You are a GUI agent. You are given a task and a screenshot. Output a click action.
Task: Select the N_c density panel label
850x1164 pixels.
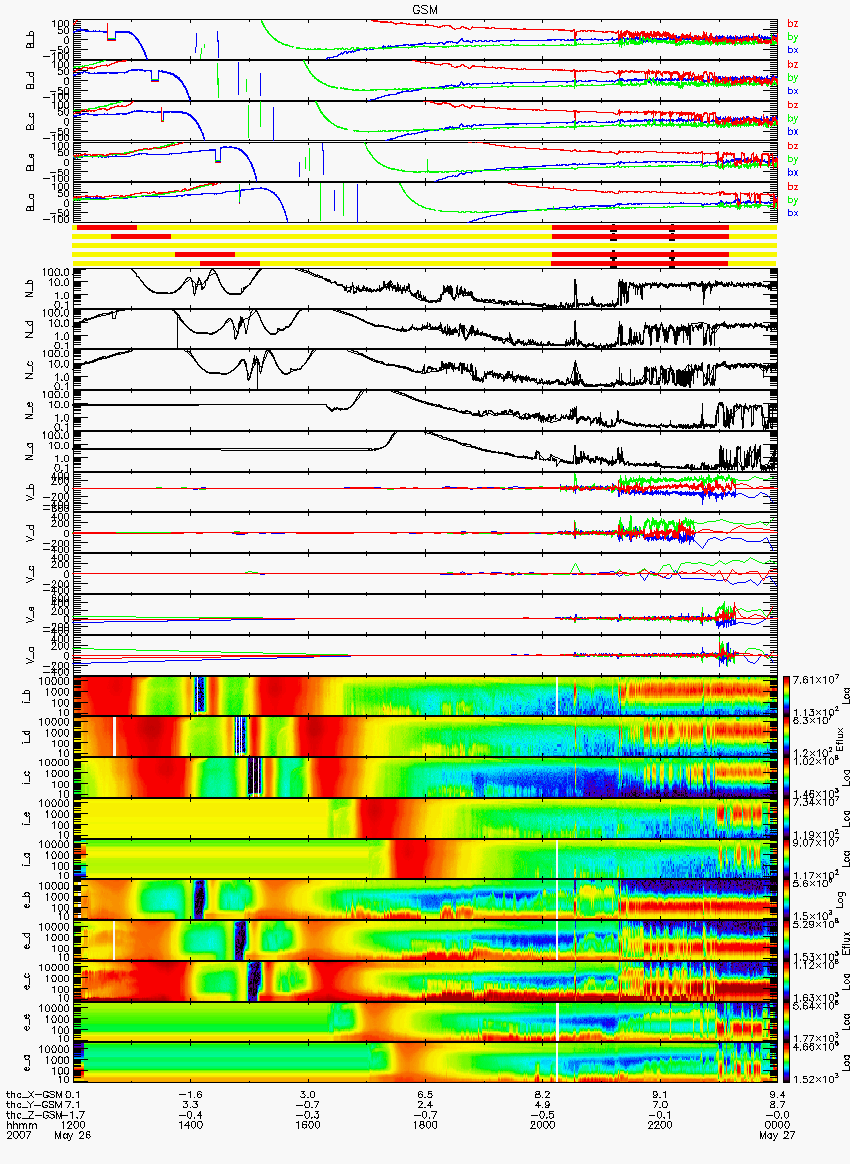click(x=30, y=369)
